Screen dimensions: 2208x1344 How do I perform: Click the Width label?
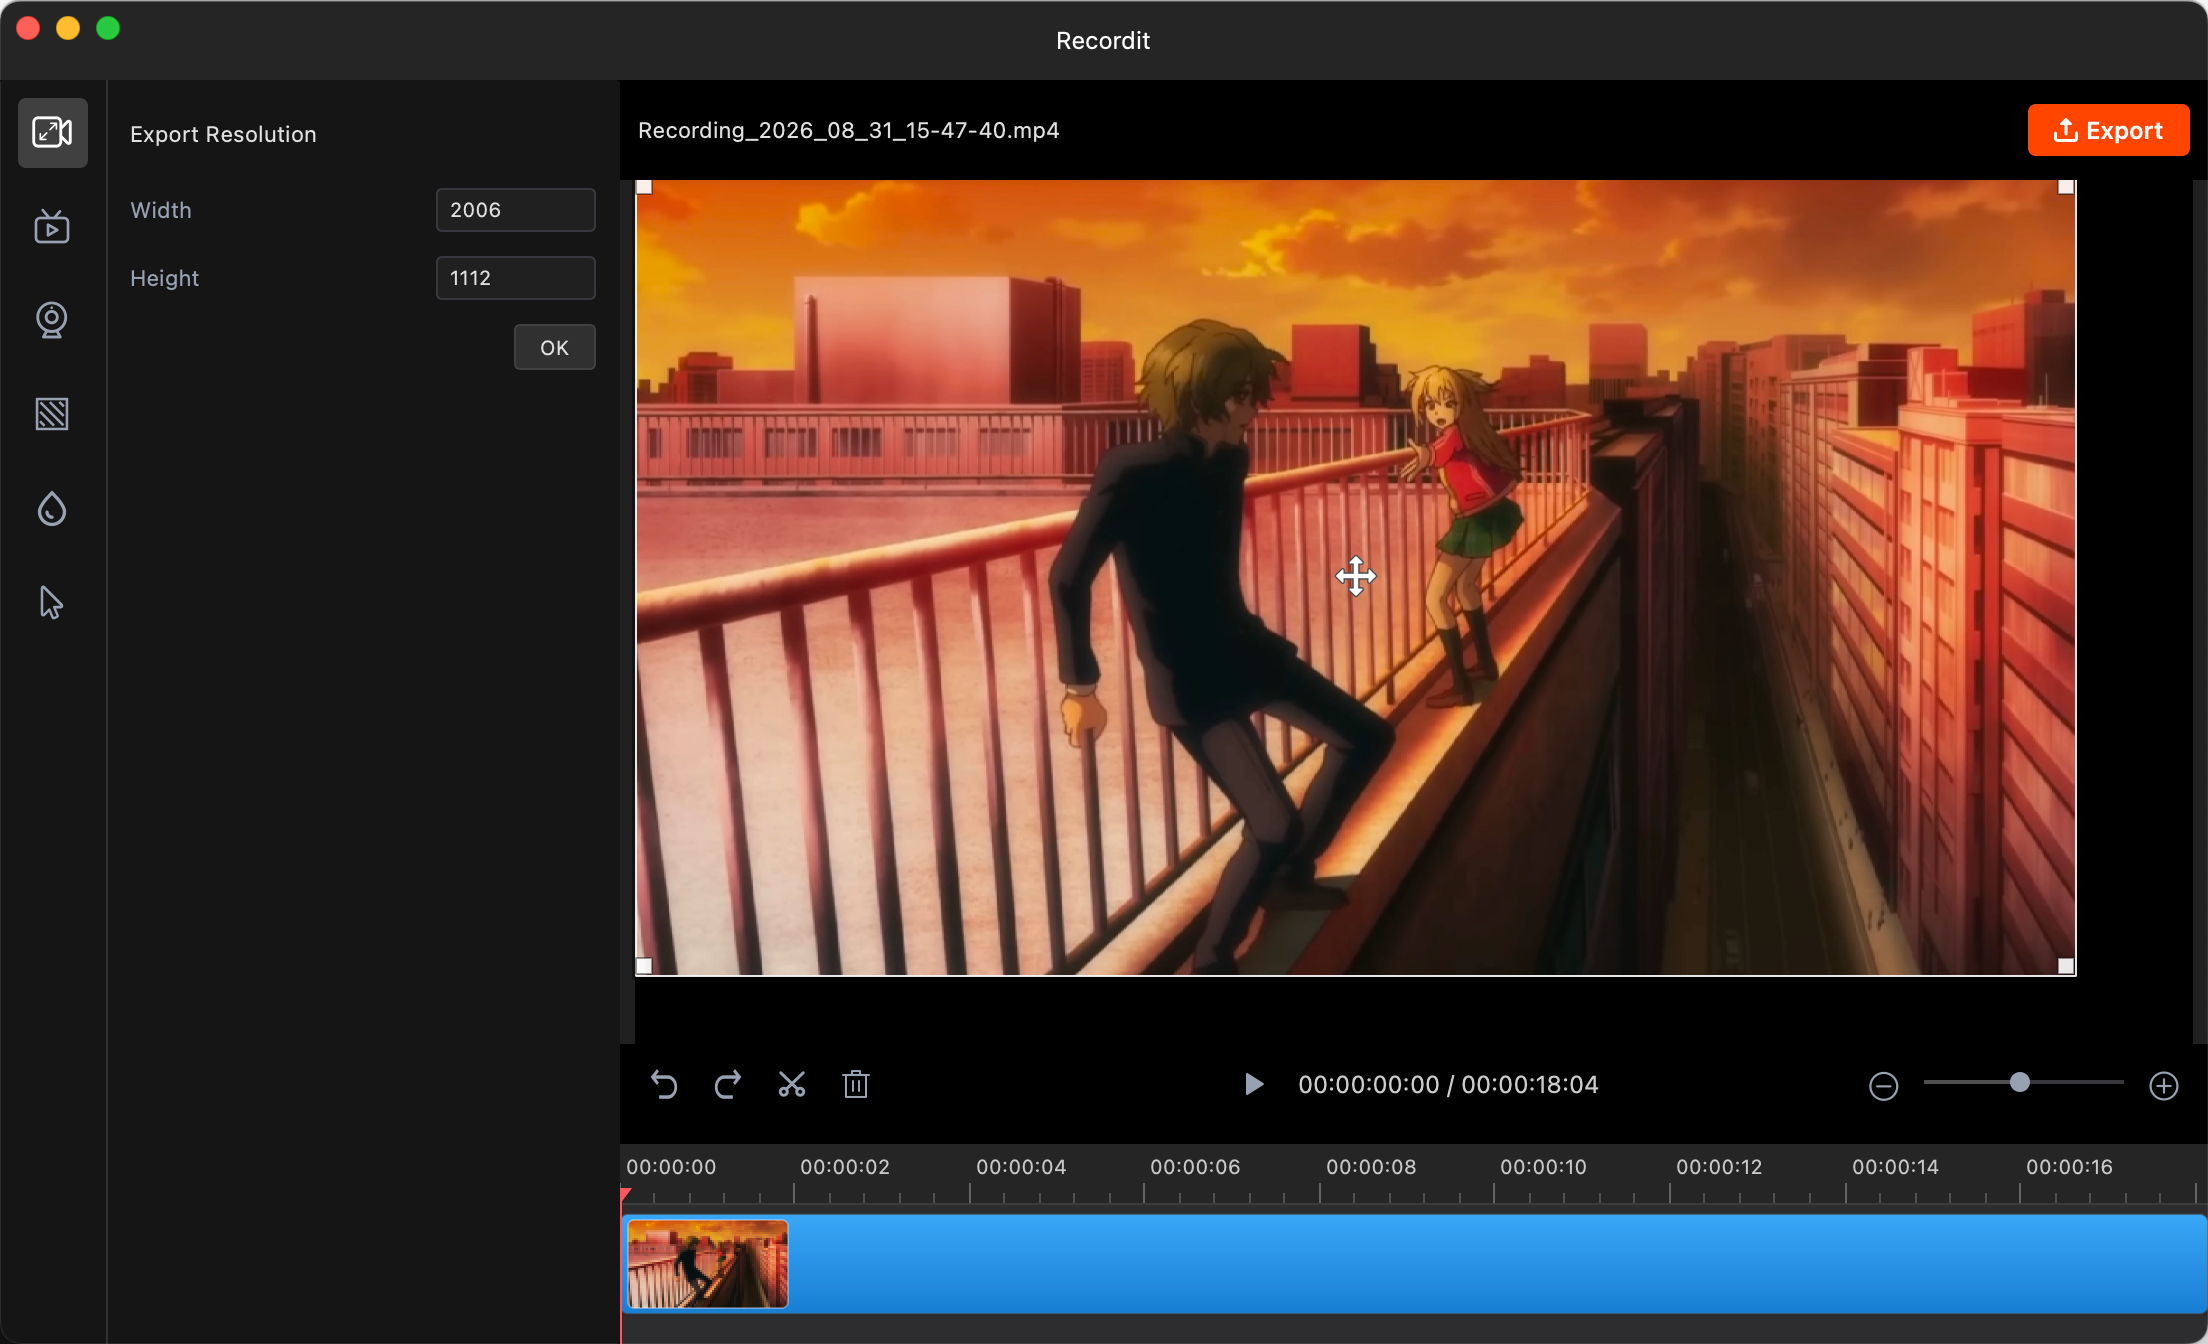pyautogui.click(x=161, y=210)
